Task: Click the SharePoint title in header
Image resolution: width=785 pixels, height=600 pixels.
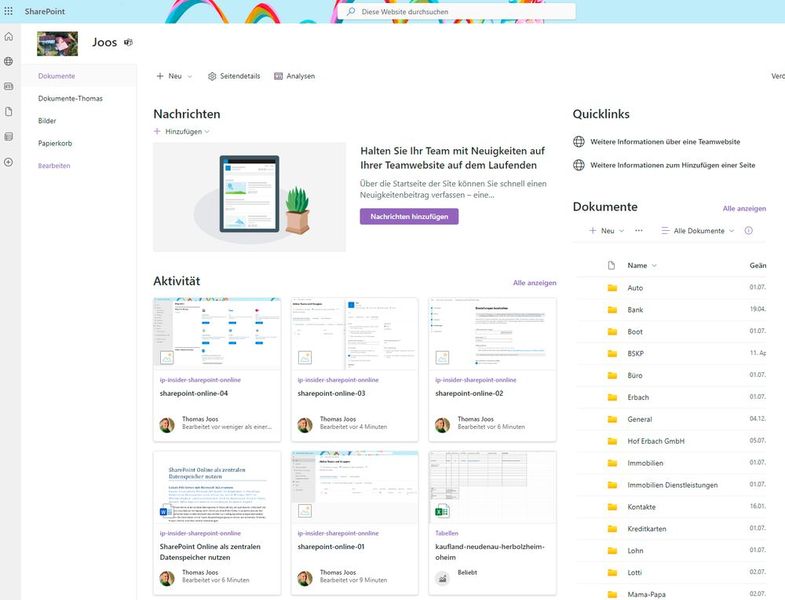Action: point(45,11)
